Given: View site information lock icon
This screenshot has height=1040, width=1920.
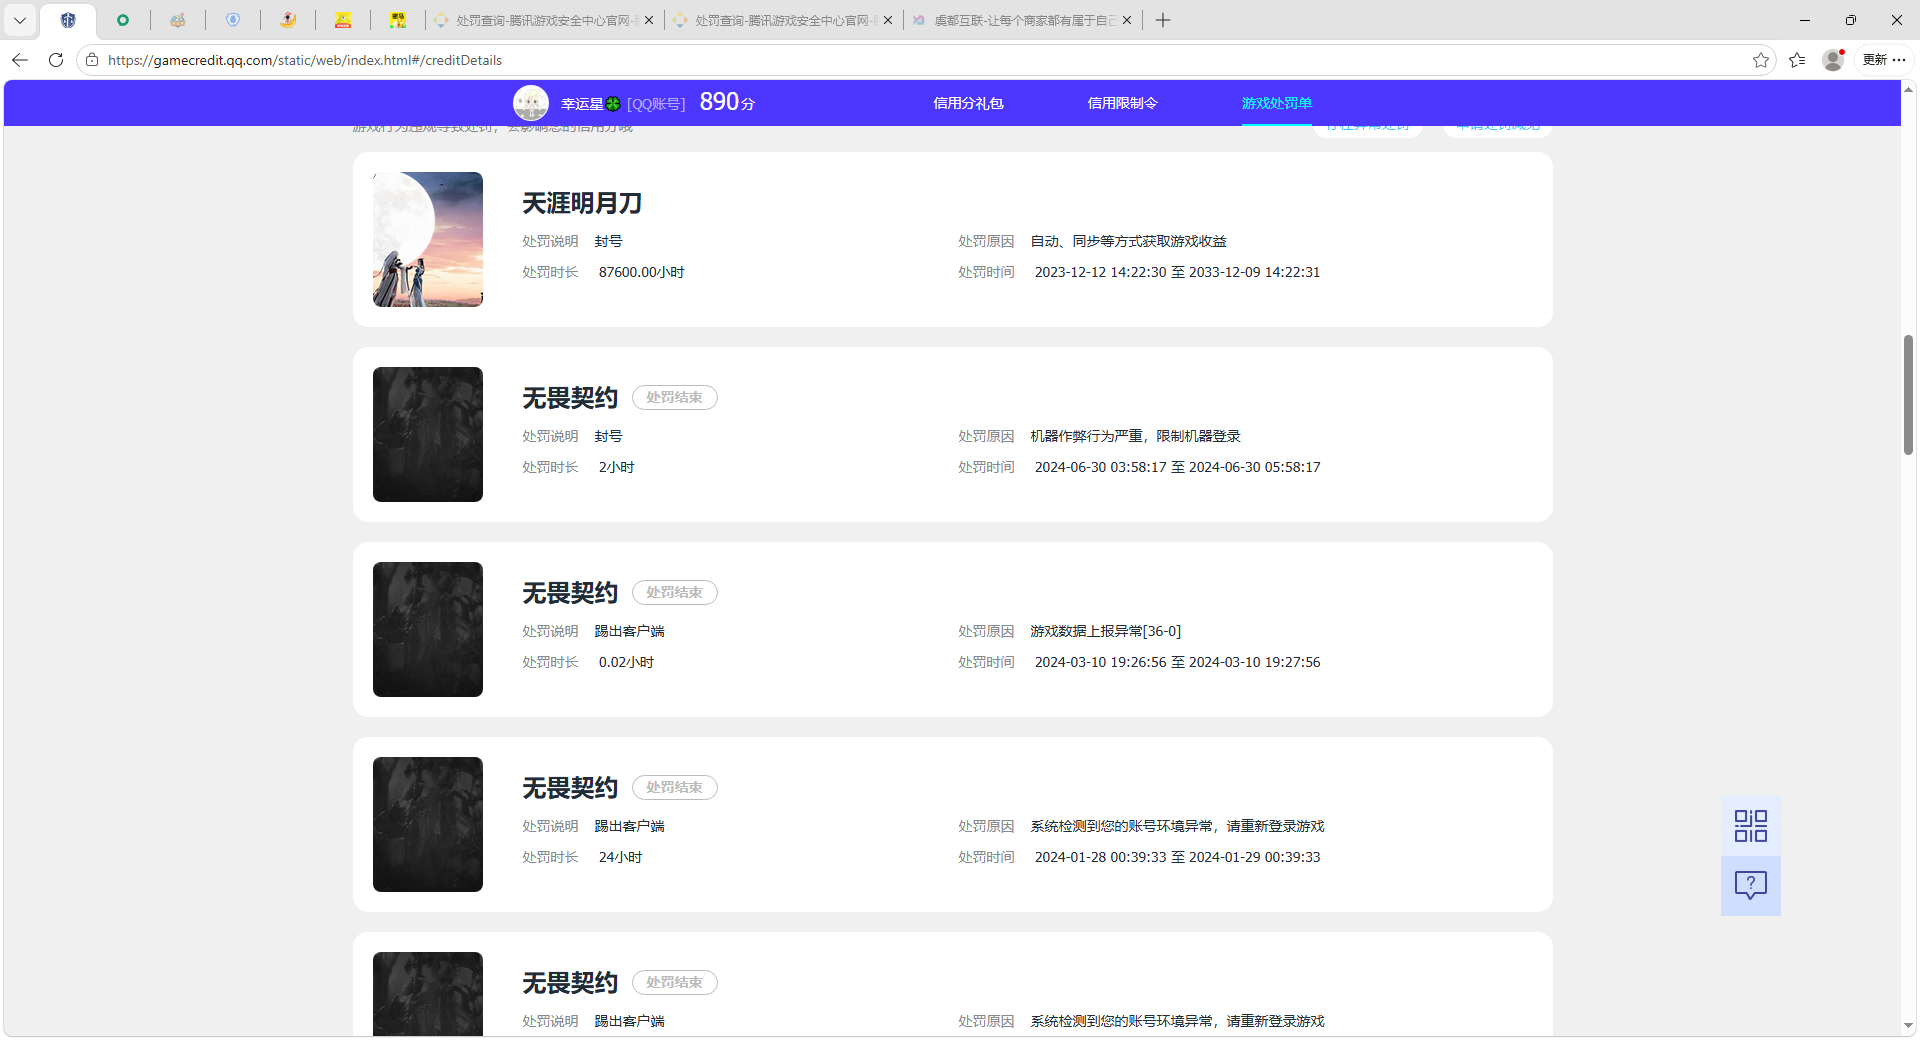Looking at the screenshot, I should click(x=92, y=60).
